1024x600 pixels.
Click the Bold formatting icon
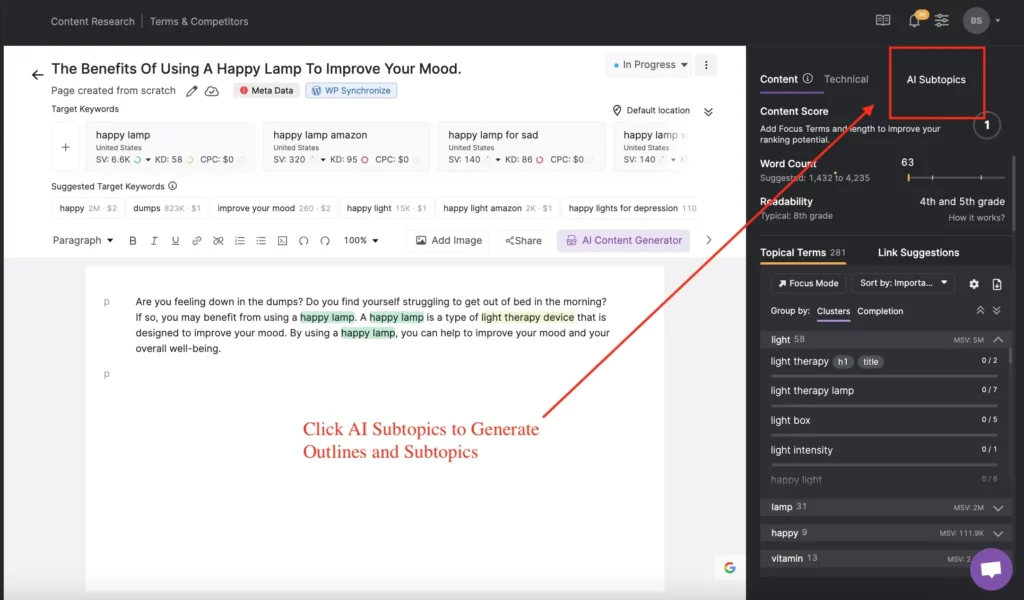[x=133, y=241]
